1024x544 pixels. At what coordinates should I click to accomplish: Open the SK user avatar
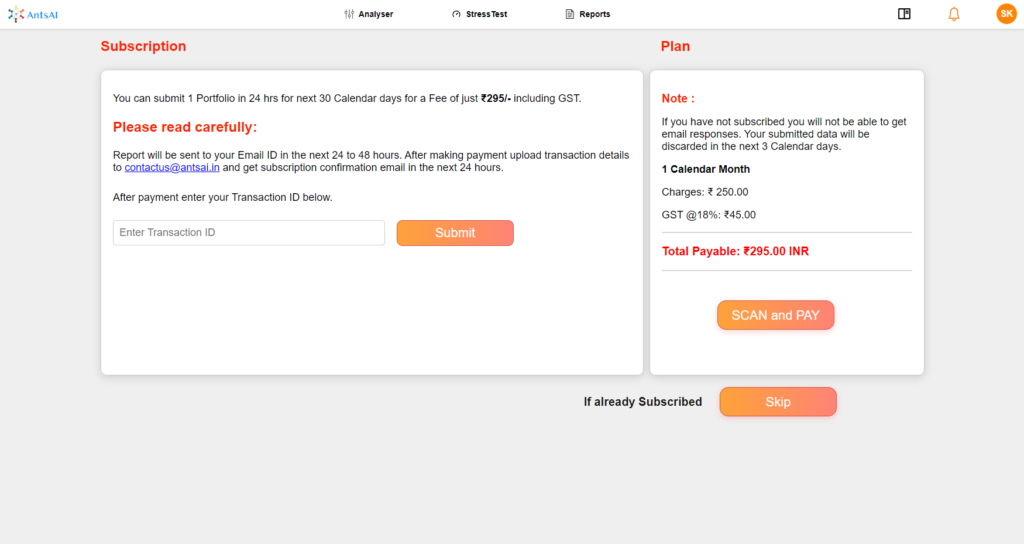(1006, 14)
